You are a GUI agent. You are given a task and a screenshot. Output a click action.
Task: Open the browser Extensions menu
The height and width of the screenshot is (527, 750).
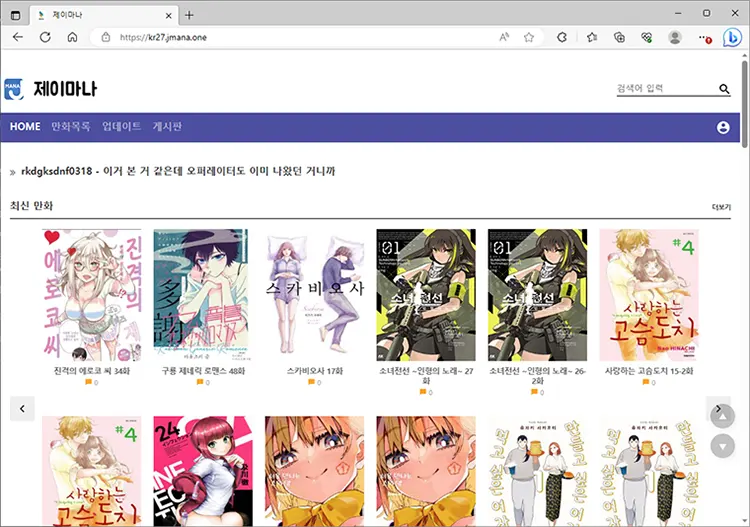coord(562,37)
